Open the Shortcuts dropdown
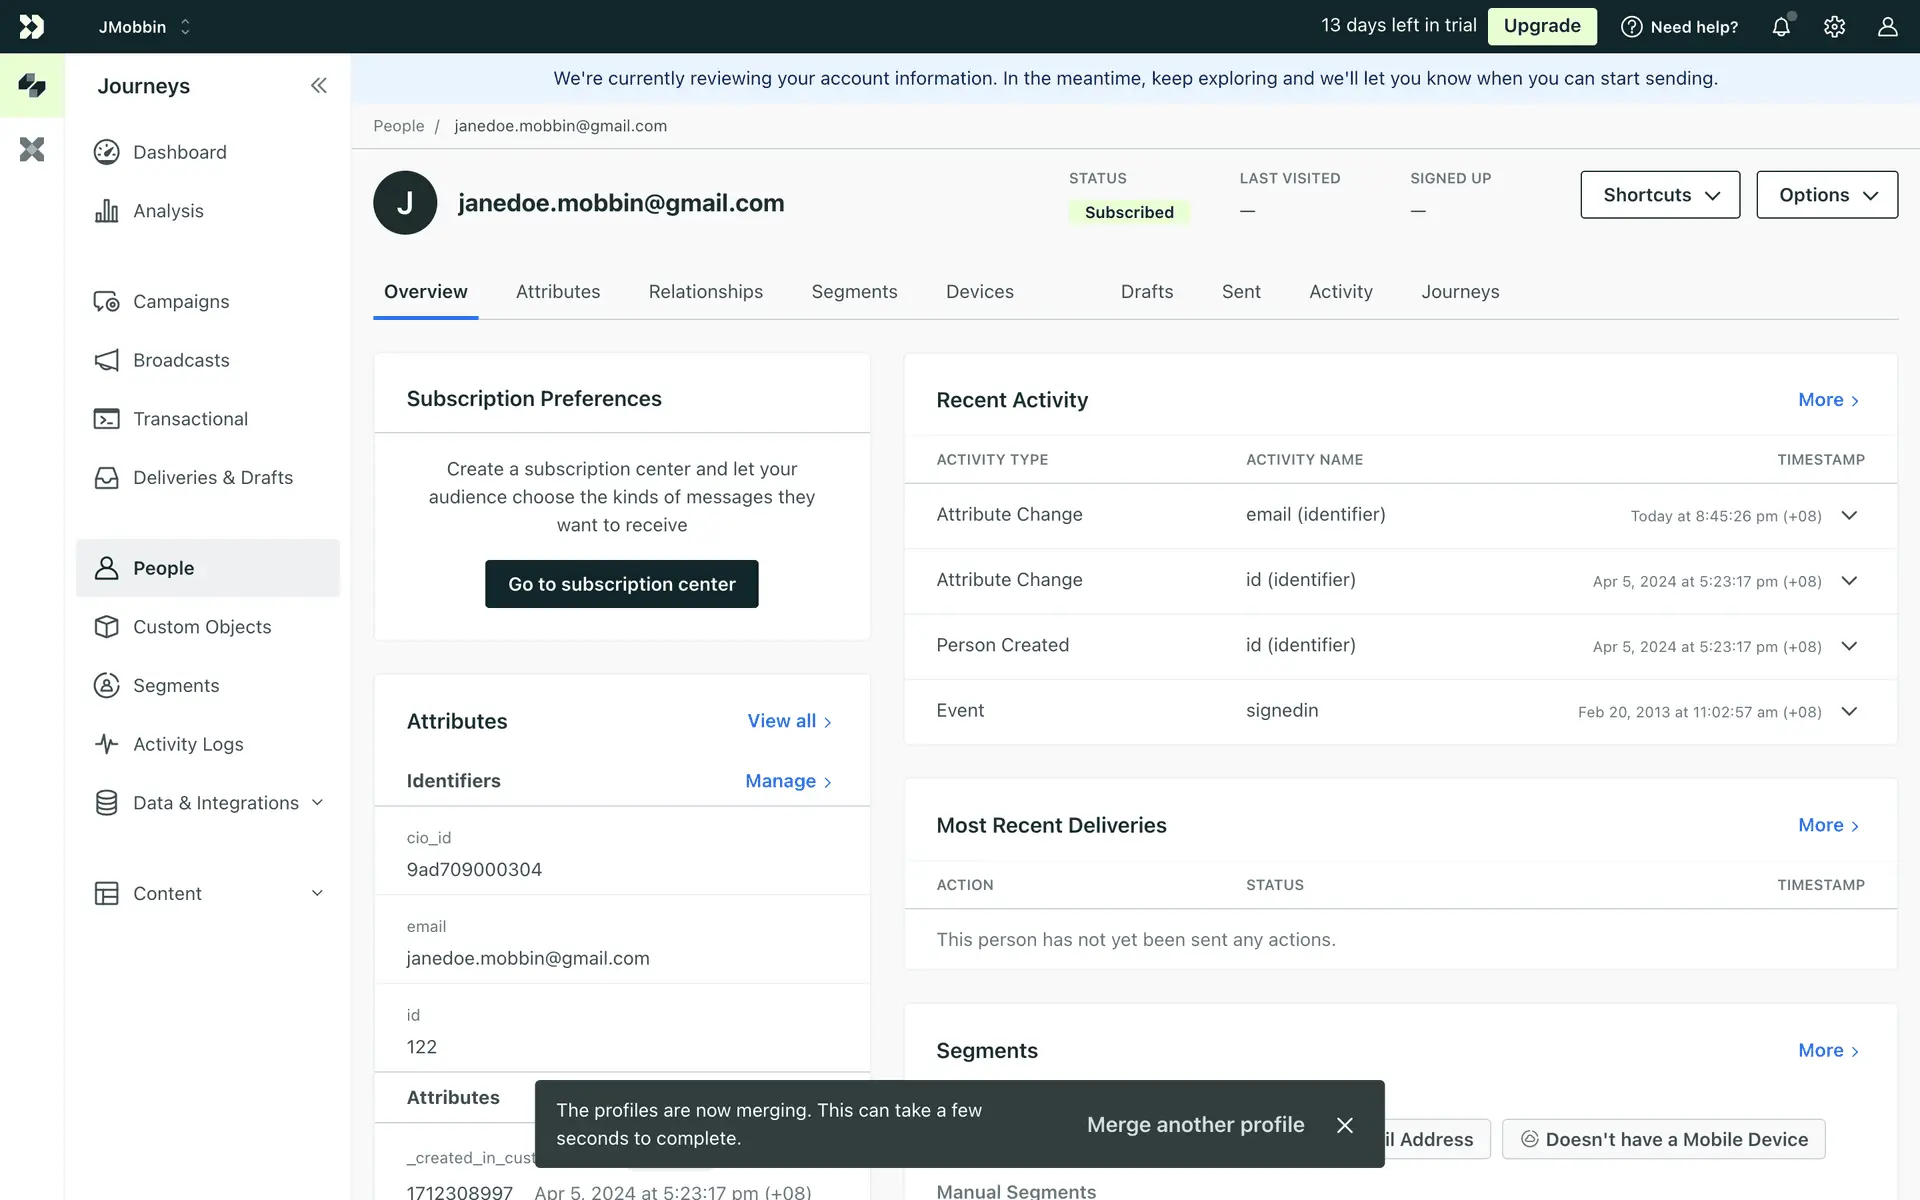 pos(1660,195)
